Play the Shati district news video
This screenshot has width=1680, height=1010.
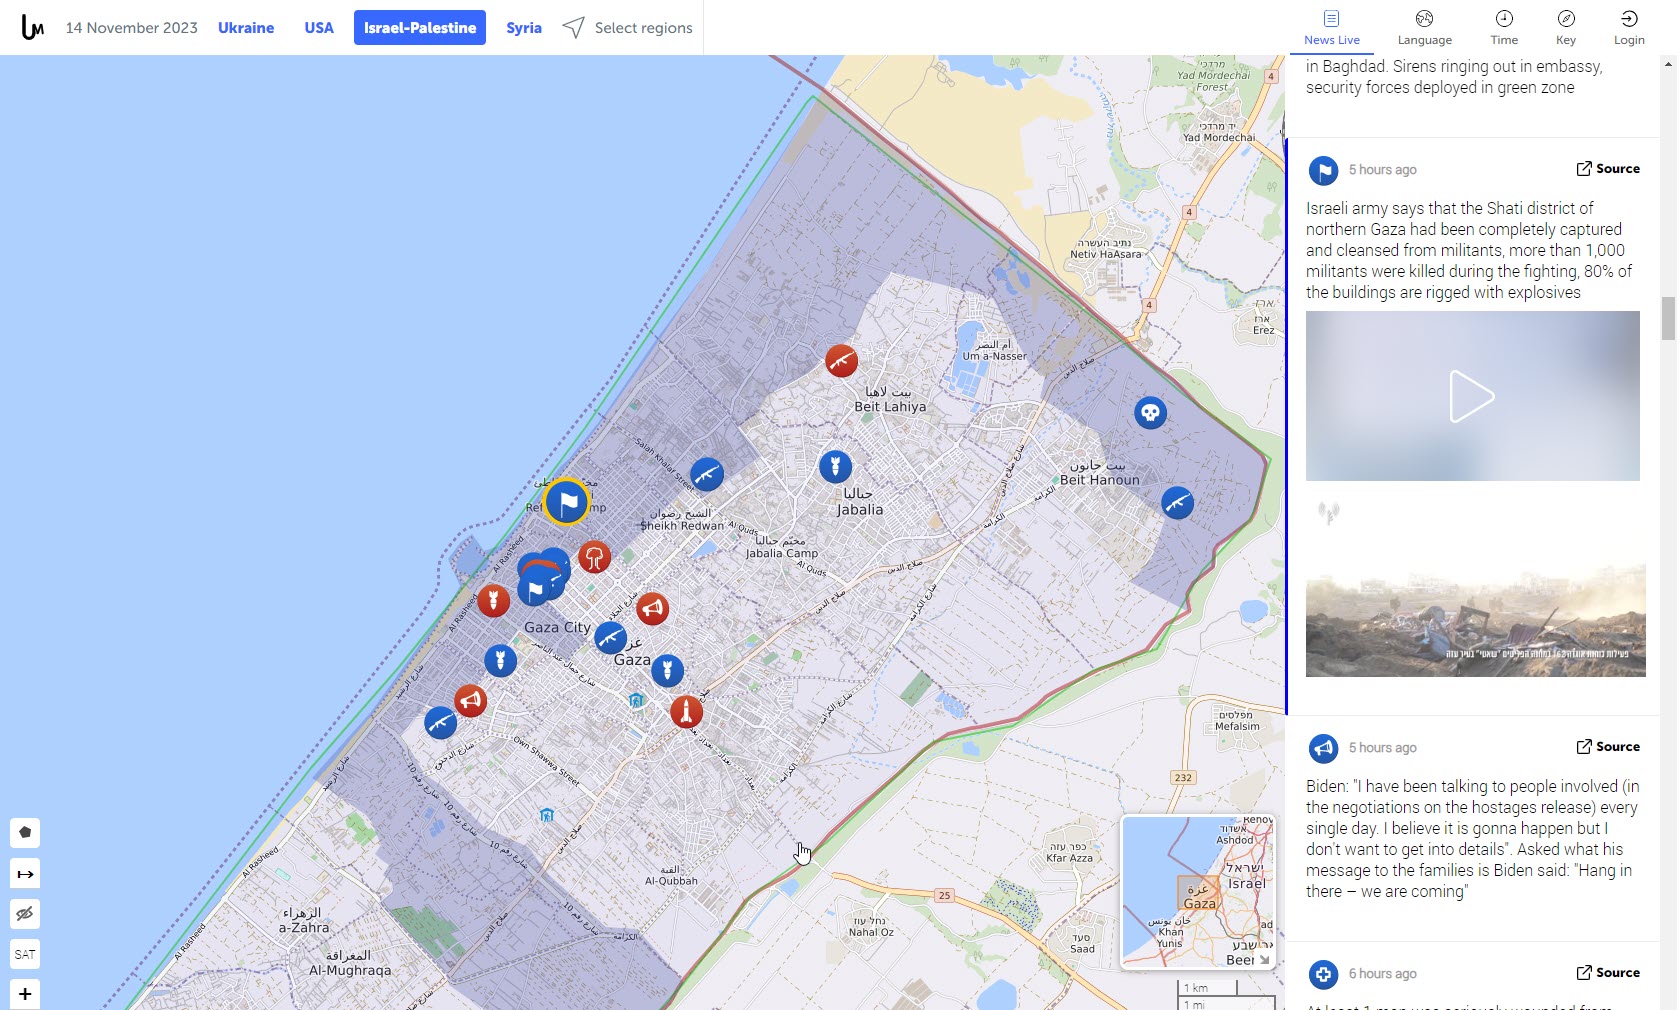[1472, 396]
